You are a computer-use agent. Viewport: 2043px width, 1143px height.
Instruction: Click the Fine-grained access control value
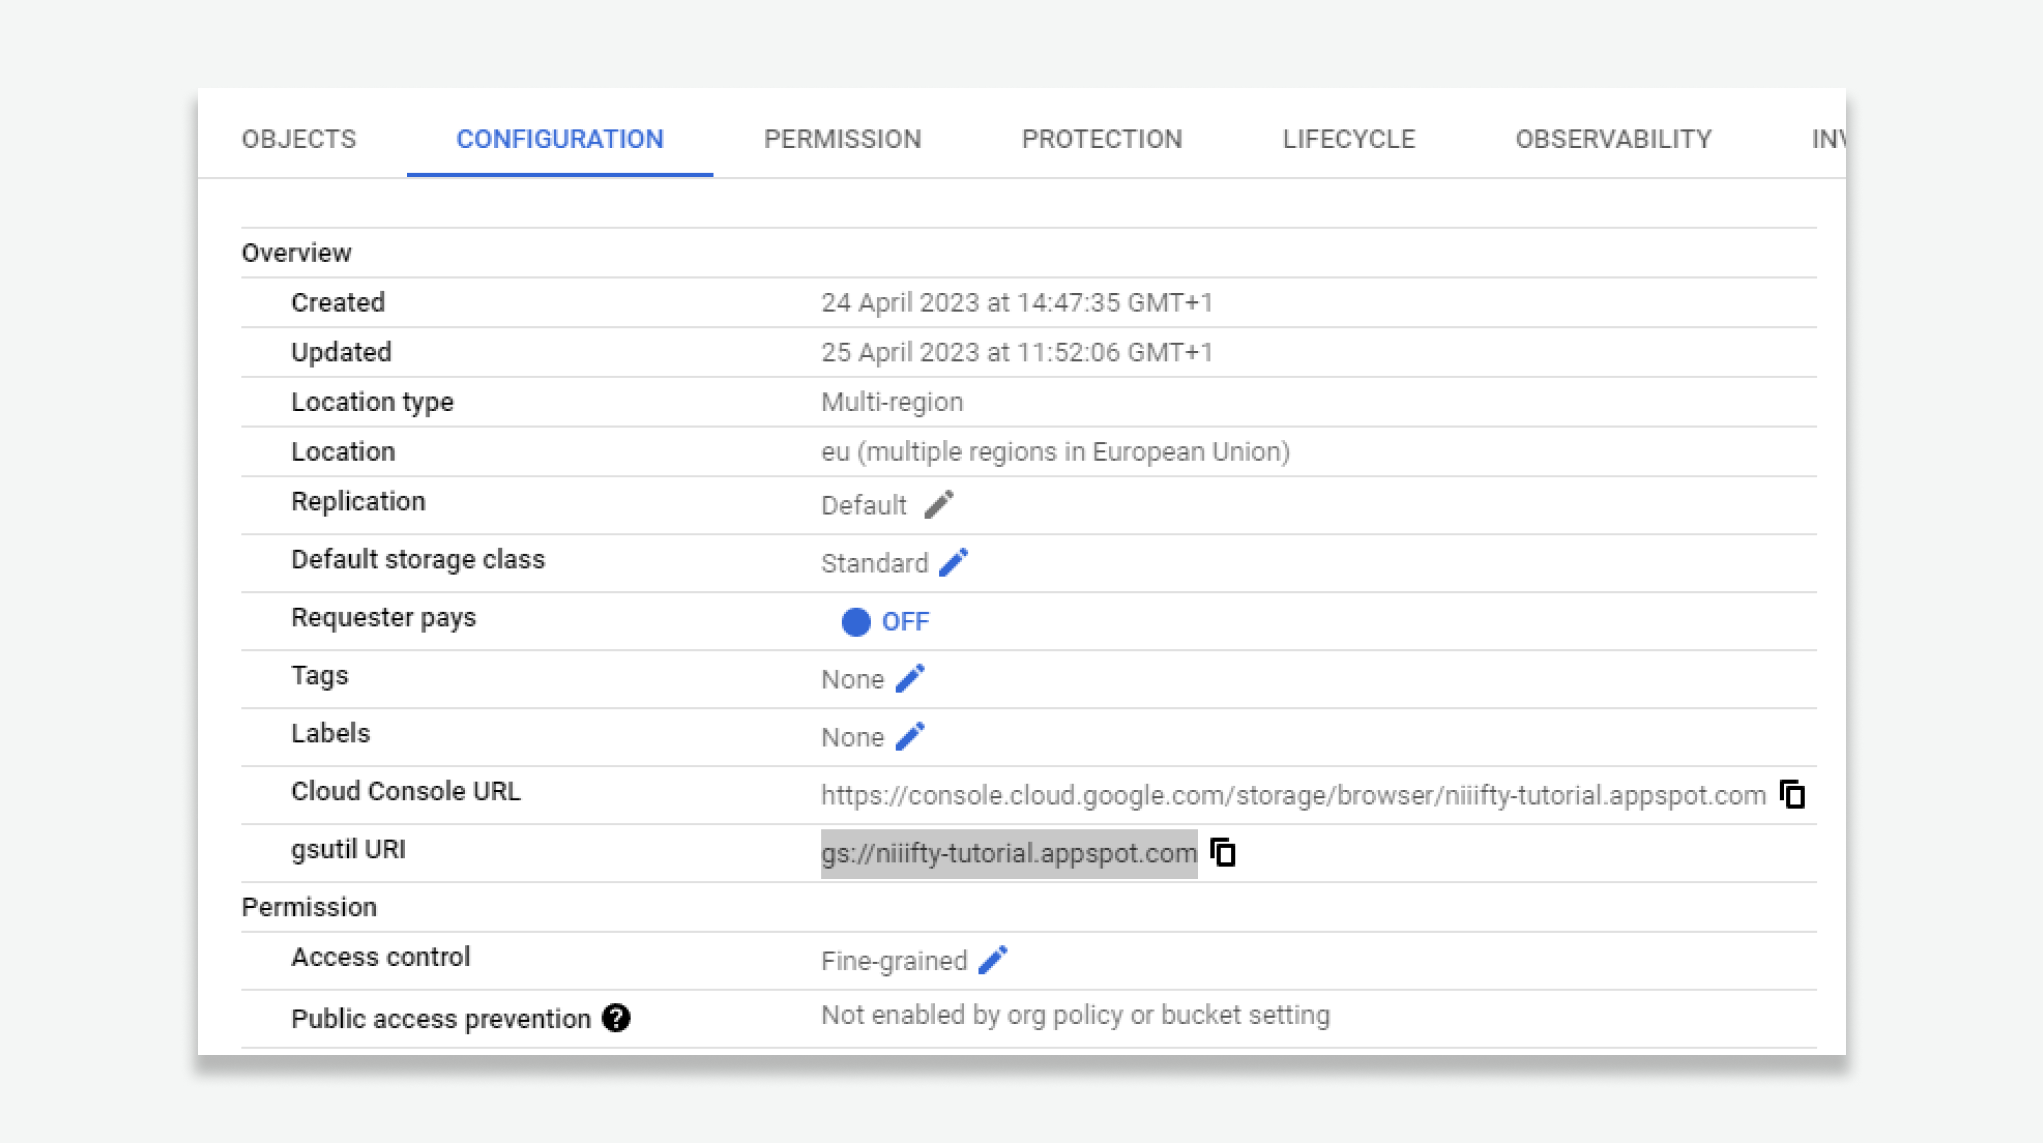894,961
